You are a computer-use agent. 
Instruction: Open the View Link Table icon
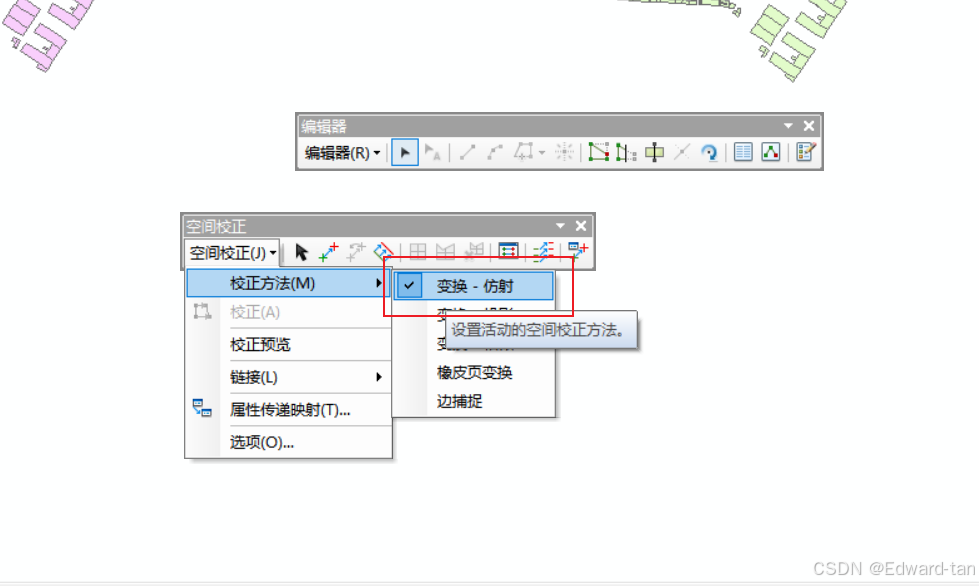click(x=510, y=252)
